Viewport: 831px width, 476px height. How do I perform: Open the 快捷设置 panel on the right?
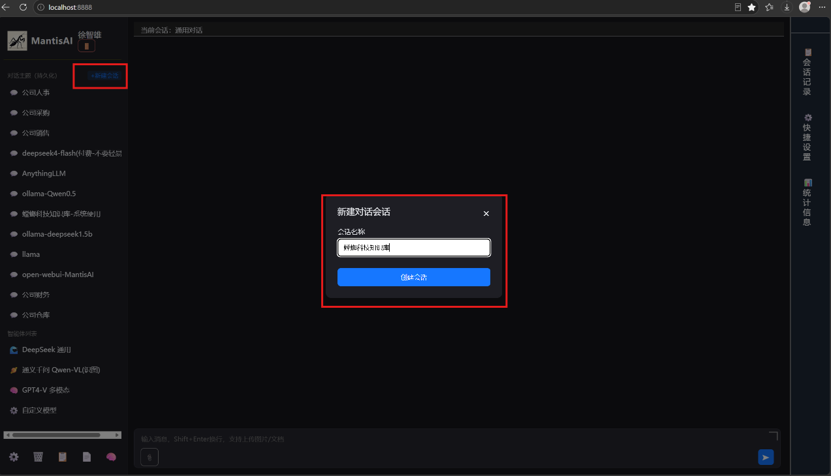[807, 137]
